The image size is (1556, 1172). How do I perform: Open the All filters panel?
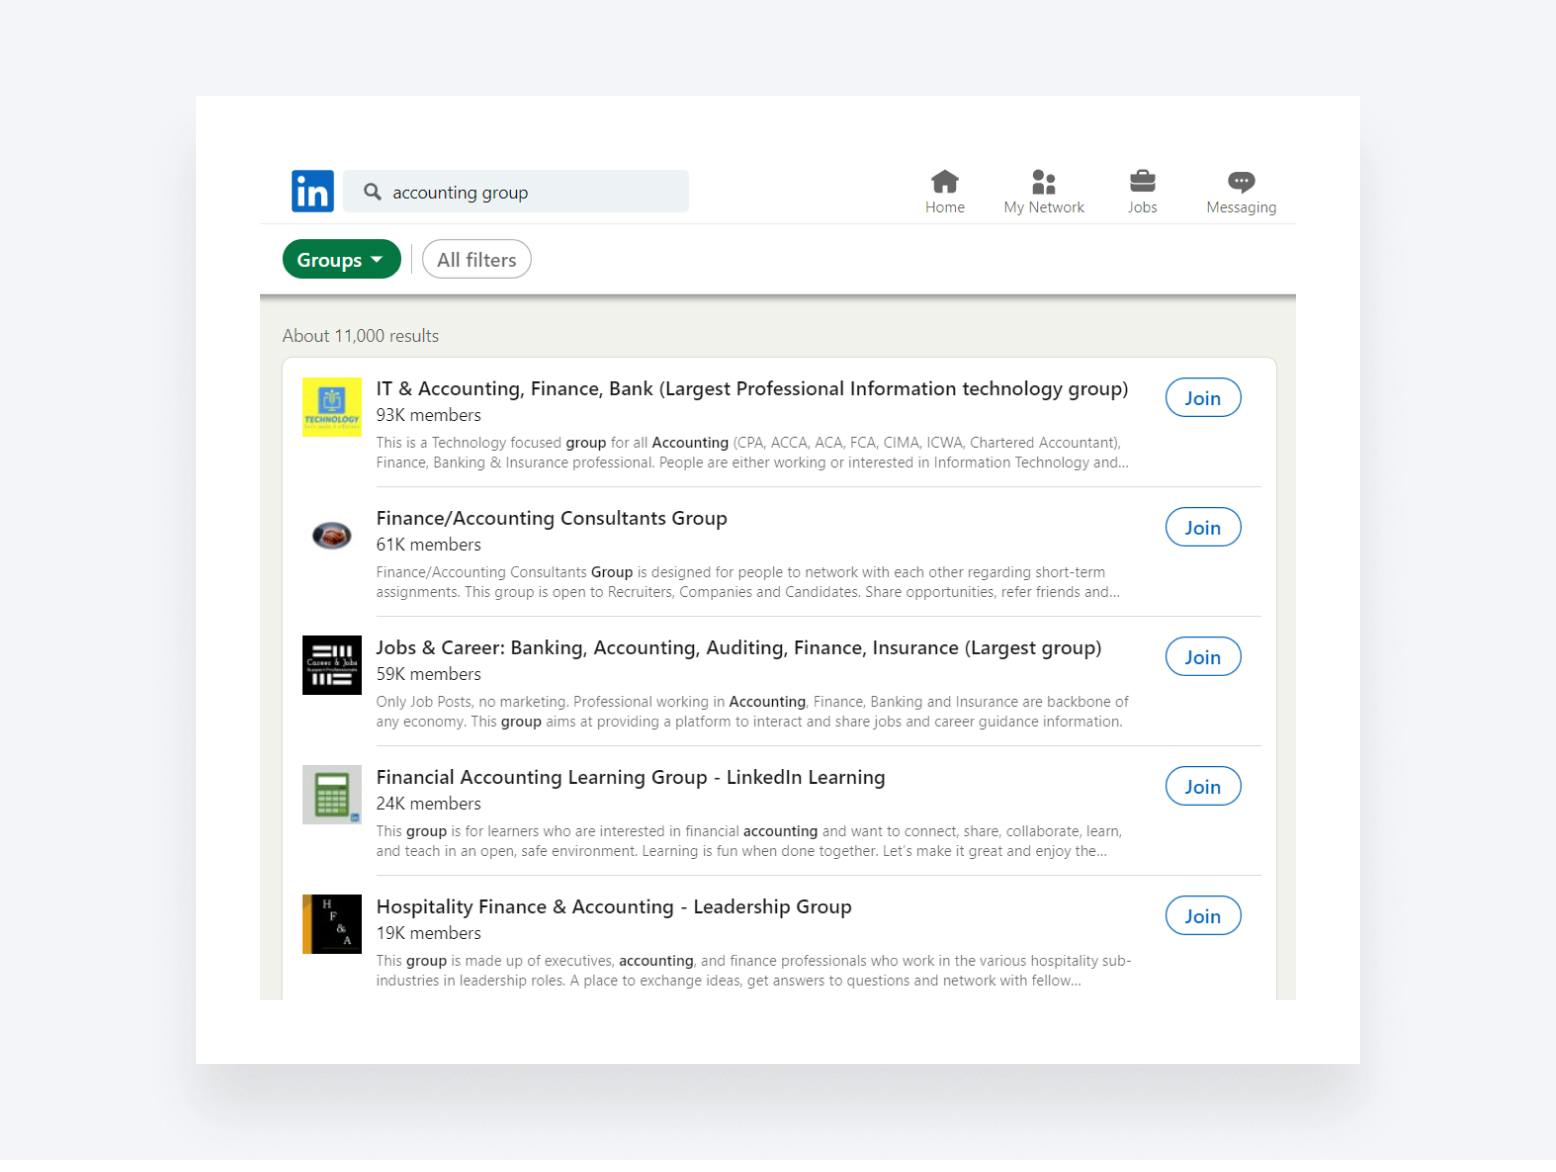[477, 260]
